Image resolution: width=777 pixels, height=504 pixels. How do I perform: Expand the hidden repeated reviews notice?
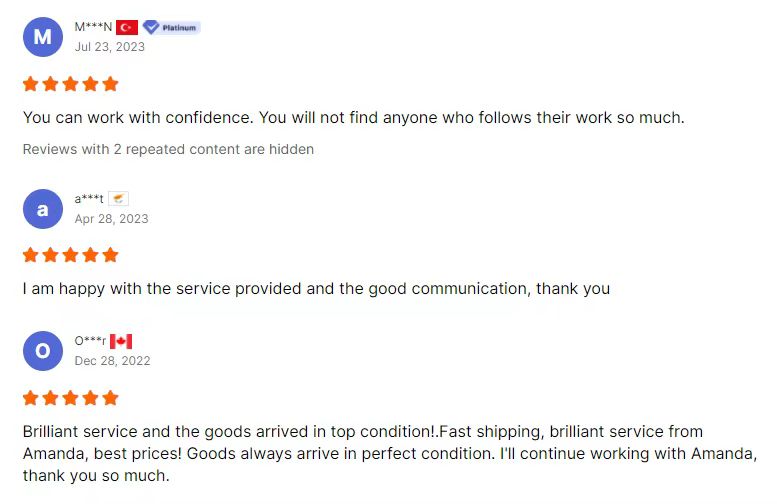click(x=168, y=149)
